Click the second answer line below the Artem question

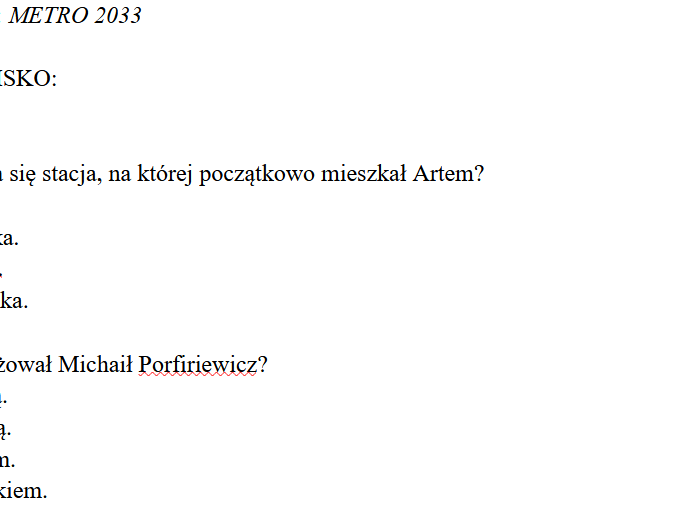pyautogui.click(x=2, y=270)
